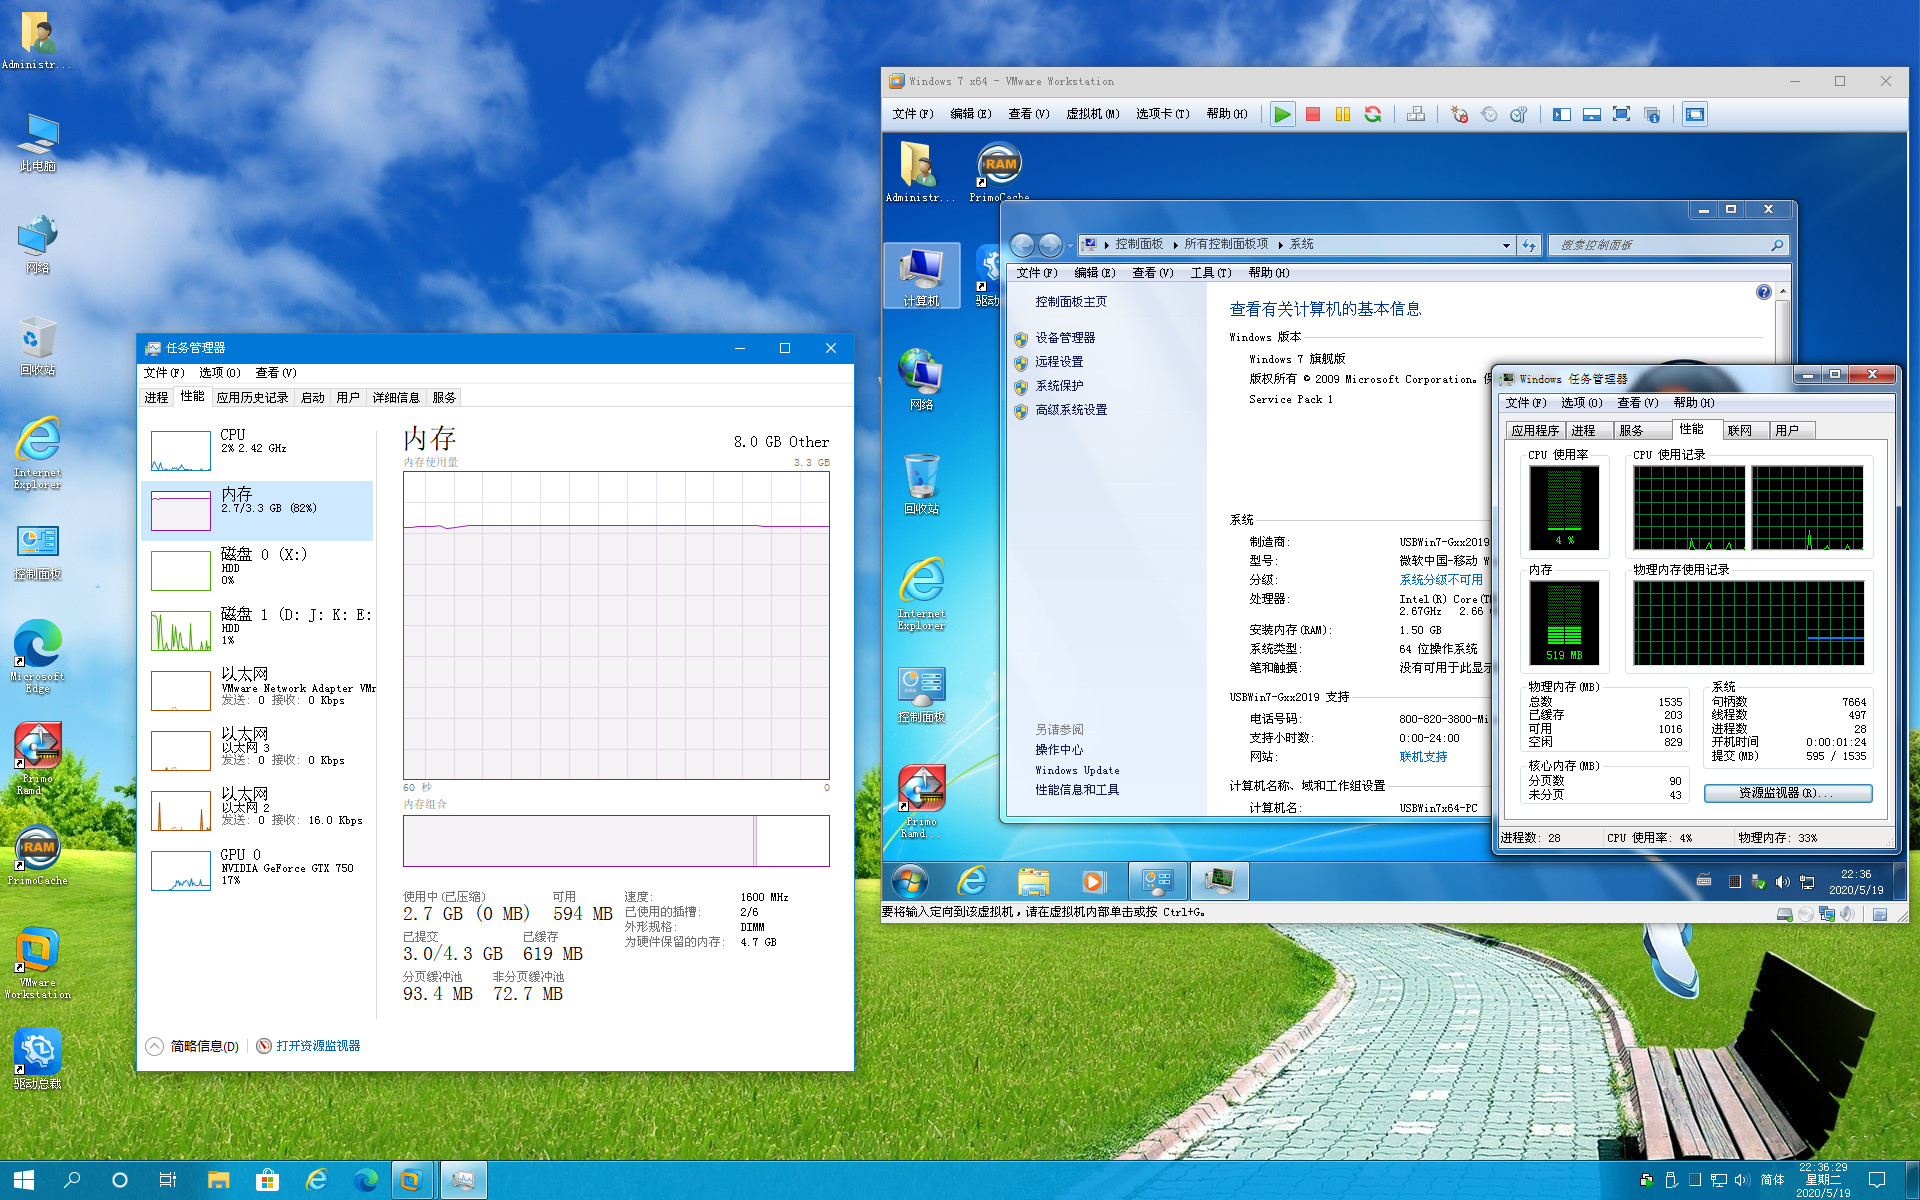This screenshot has width=1920, height=1200.
Task: Click the Windows 7 Start orb in guest
Action: pos(909,881)
